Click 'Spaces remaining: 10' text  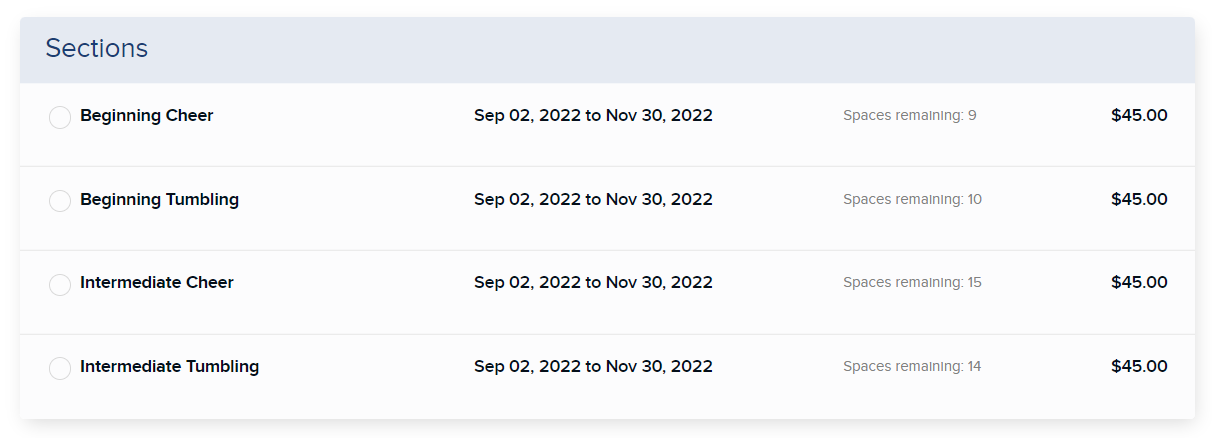click(913, 199)
